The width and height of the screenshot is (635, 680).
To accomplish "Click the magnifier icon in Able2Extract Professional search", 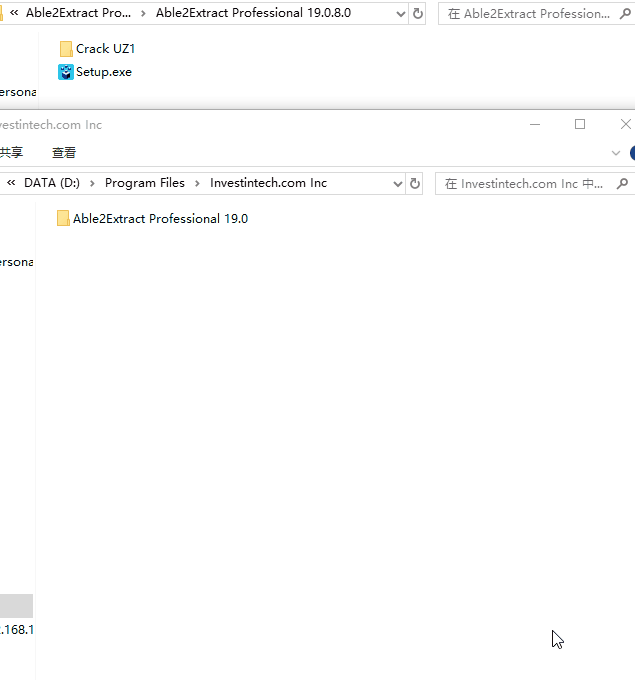I will [622, 14].
